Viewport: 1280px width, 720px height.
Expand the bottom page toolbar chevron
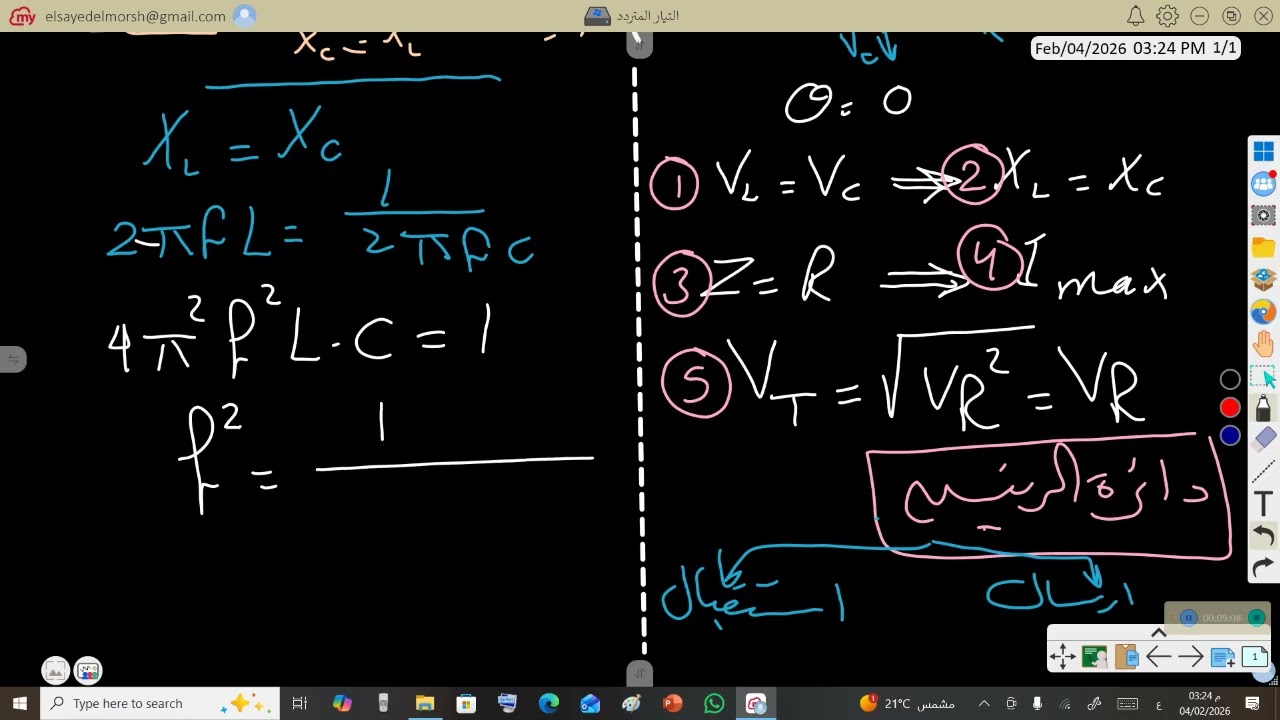point(1159,633)
